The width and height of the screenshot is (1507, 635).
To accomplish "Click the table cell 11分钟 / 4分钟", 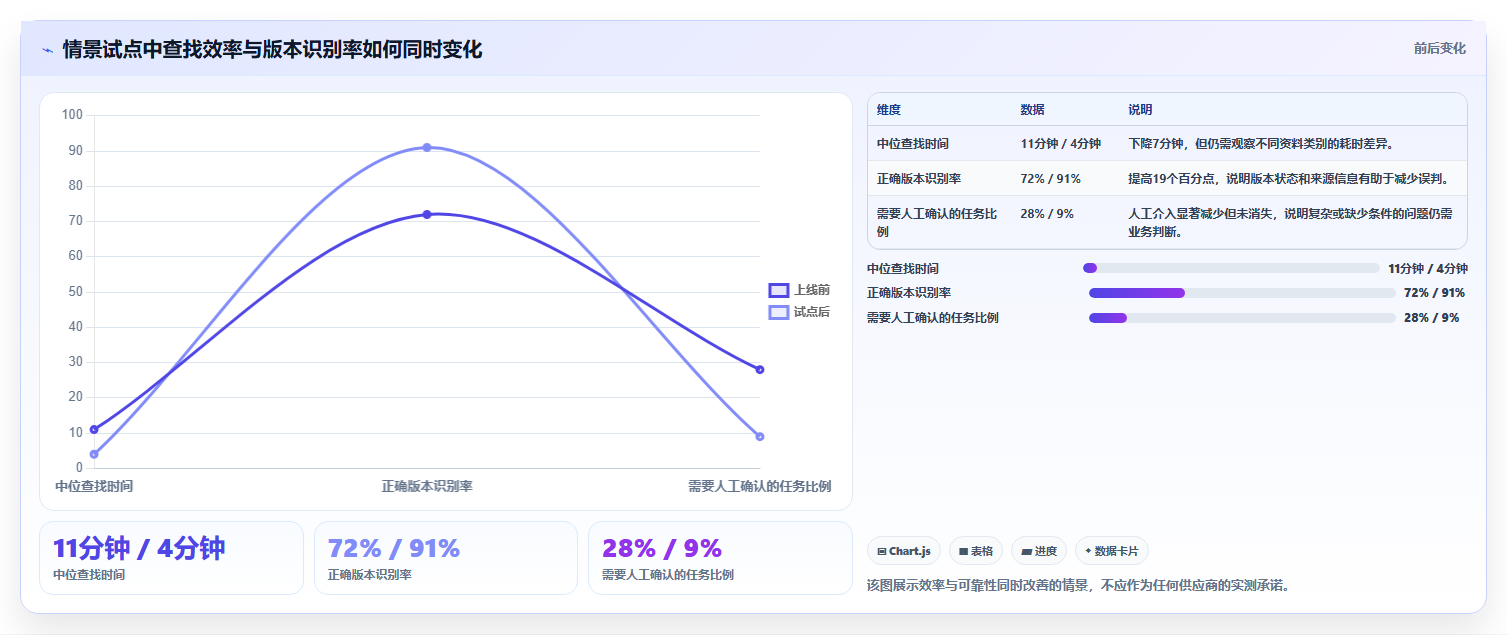I will pyautogui.click(x=1061, y=144).
